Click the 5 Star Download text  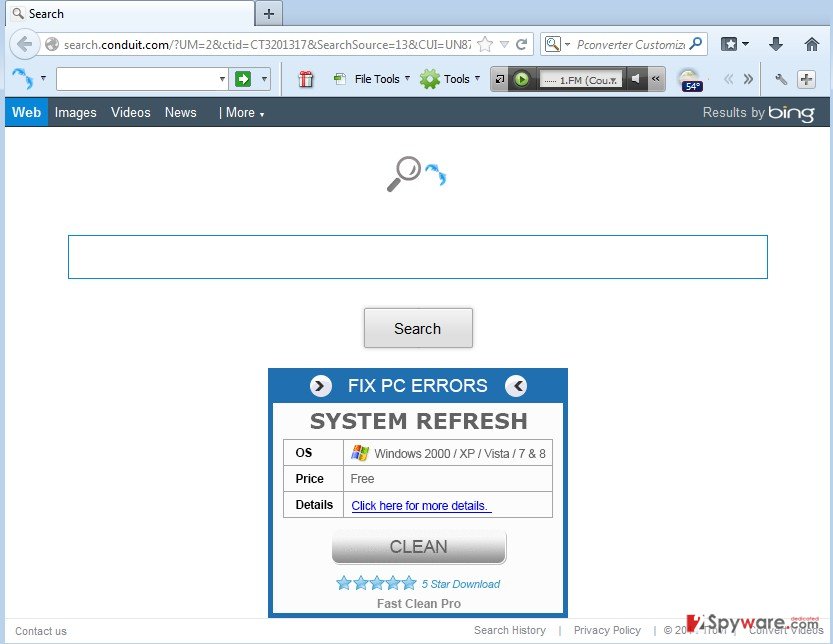point(461,584)
